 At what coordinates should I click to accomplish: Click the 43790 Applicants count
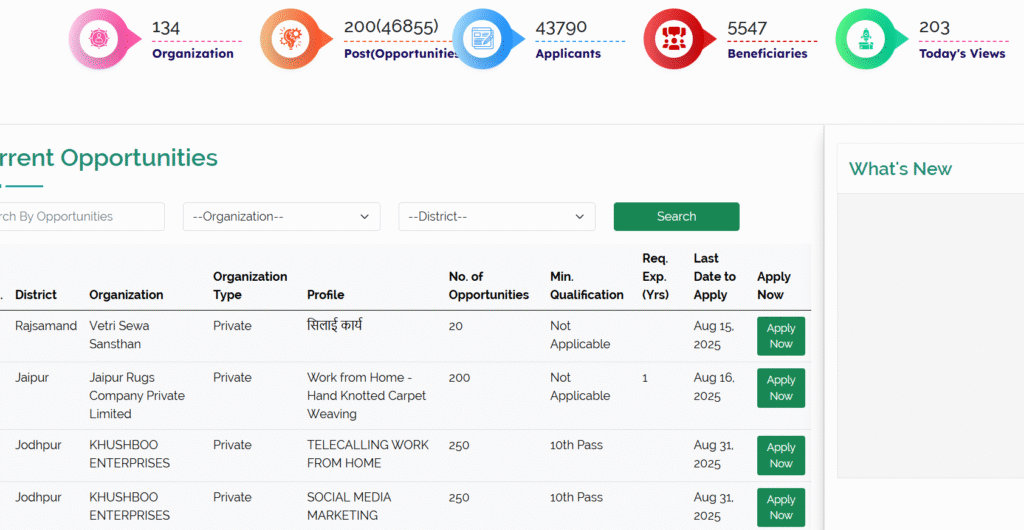561,27
